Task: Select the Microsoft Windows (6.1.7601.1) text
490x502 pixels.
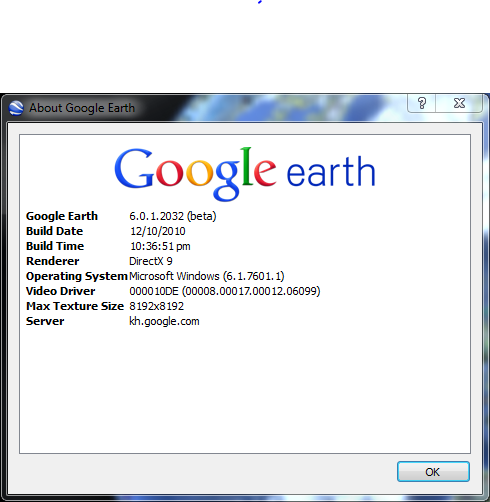Action: coord(207,276)
